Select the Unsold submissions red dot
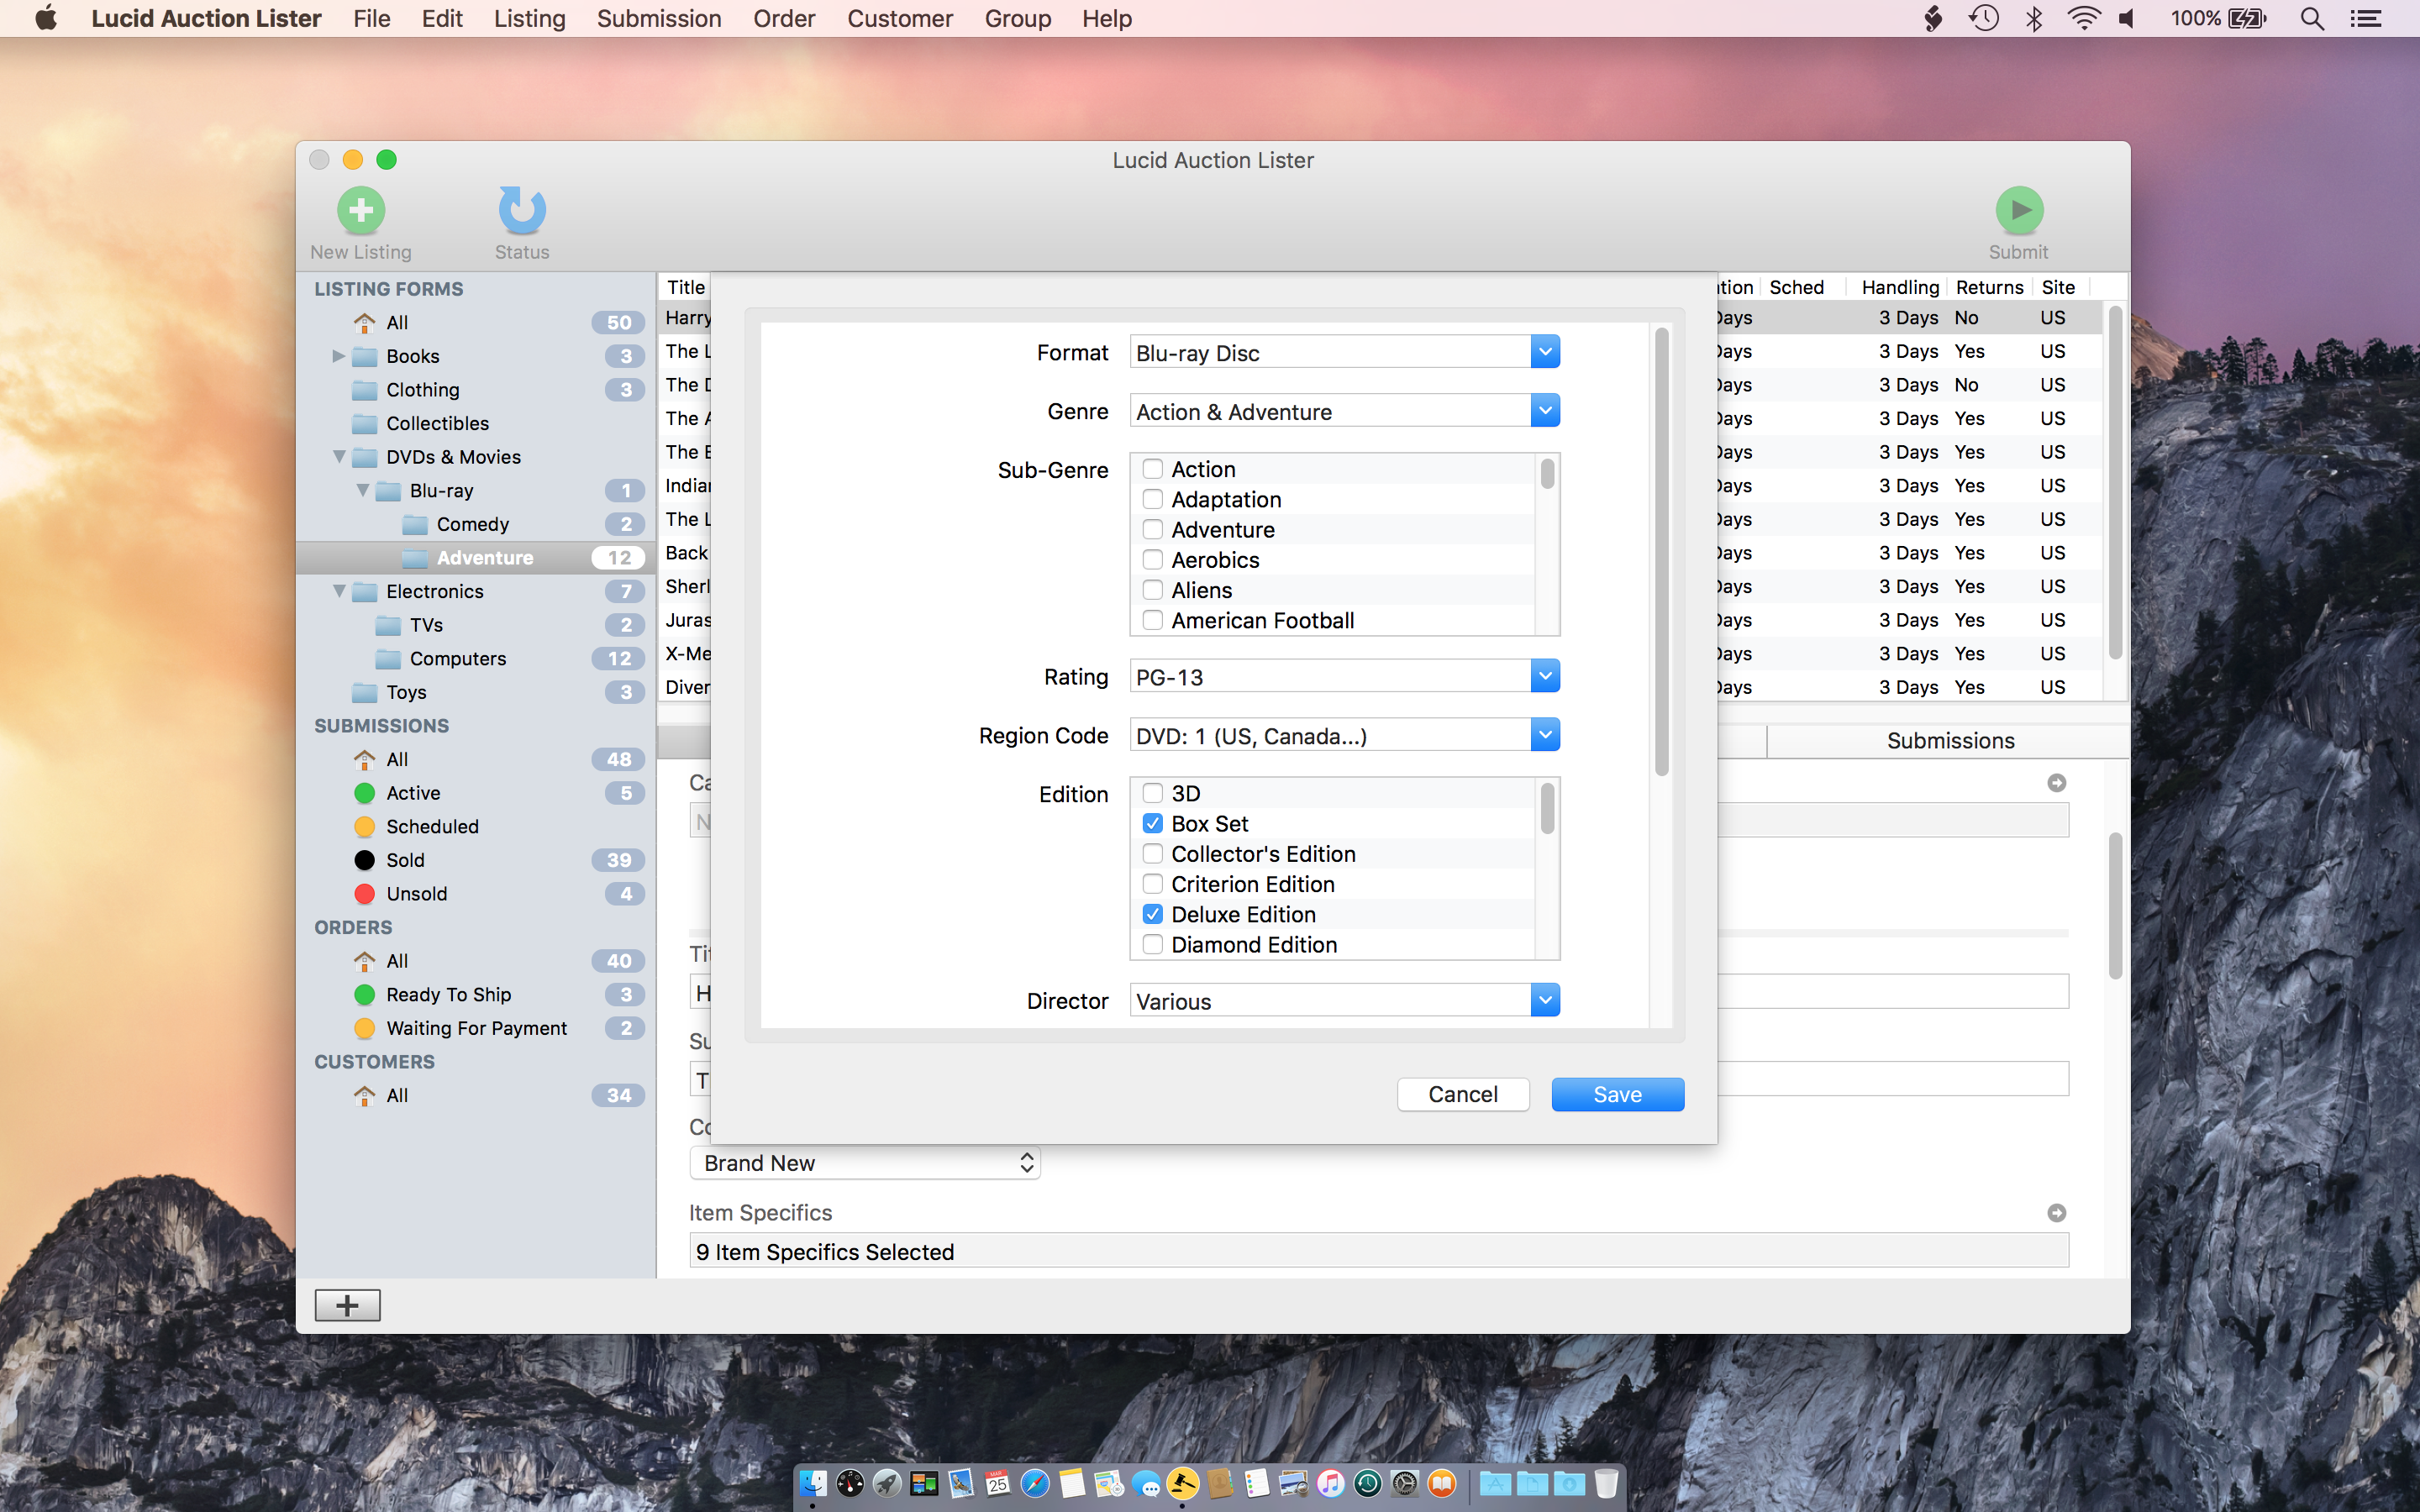 tap(365, 894)
